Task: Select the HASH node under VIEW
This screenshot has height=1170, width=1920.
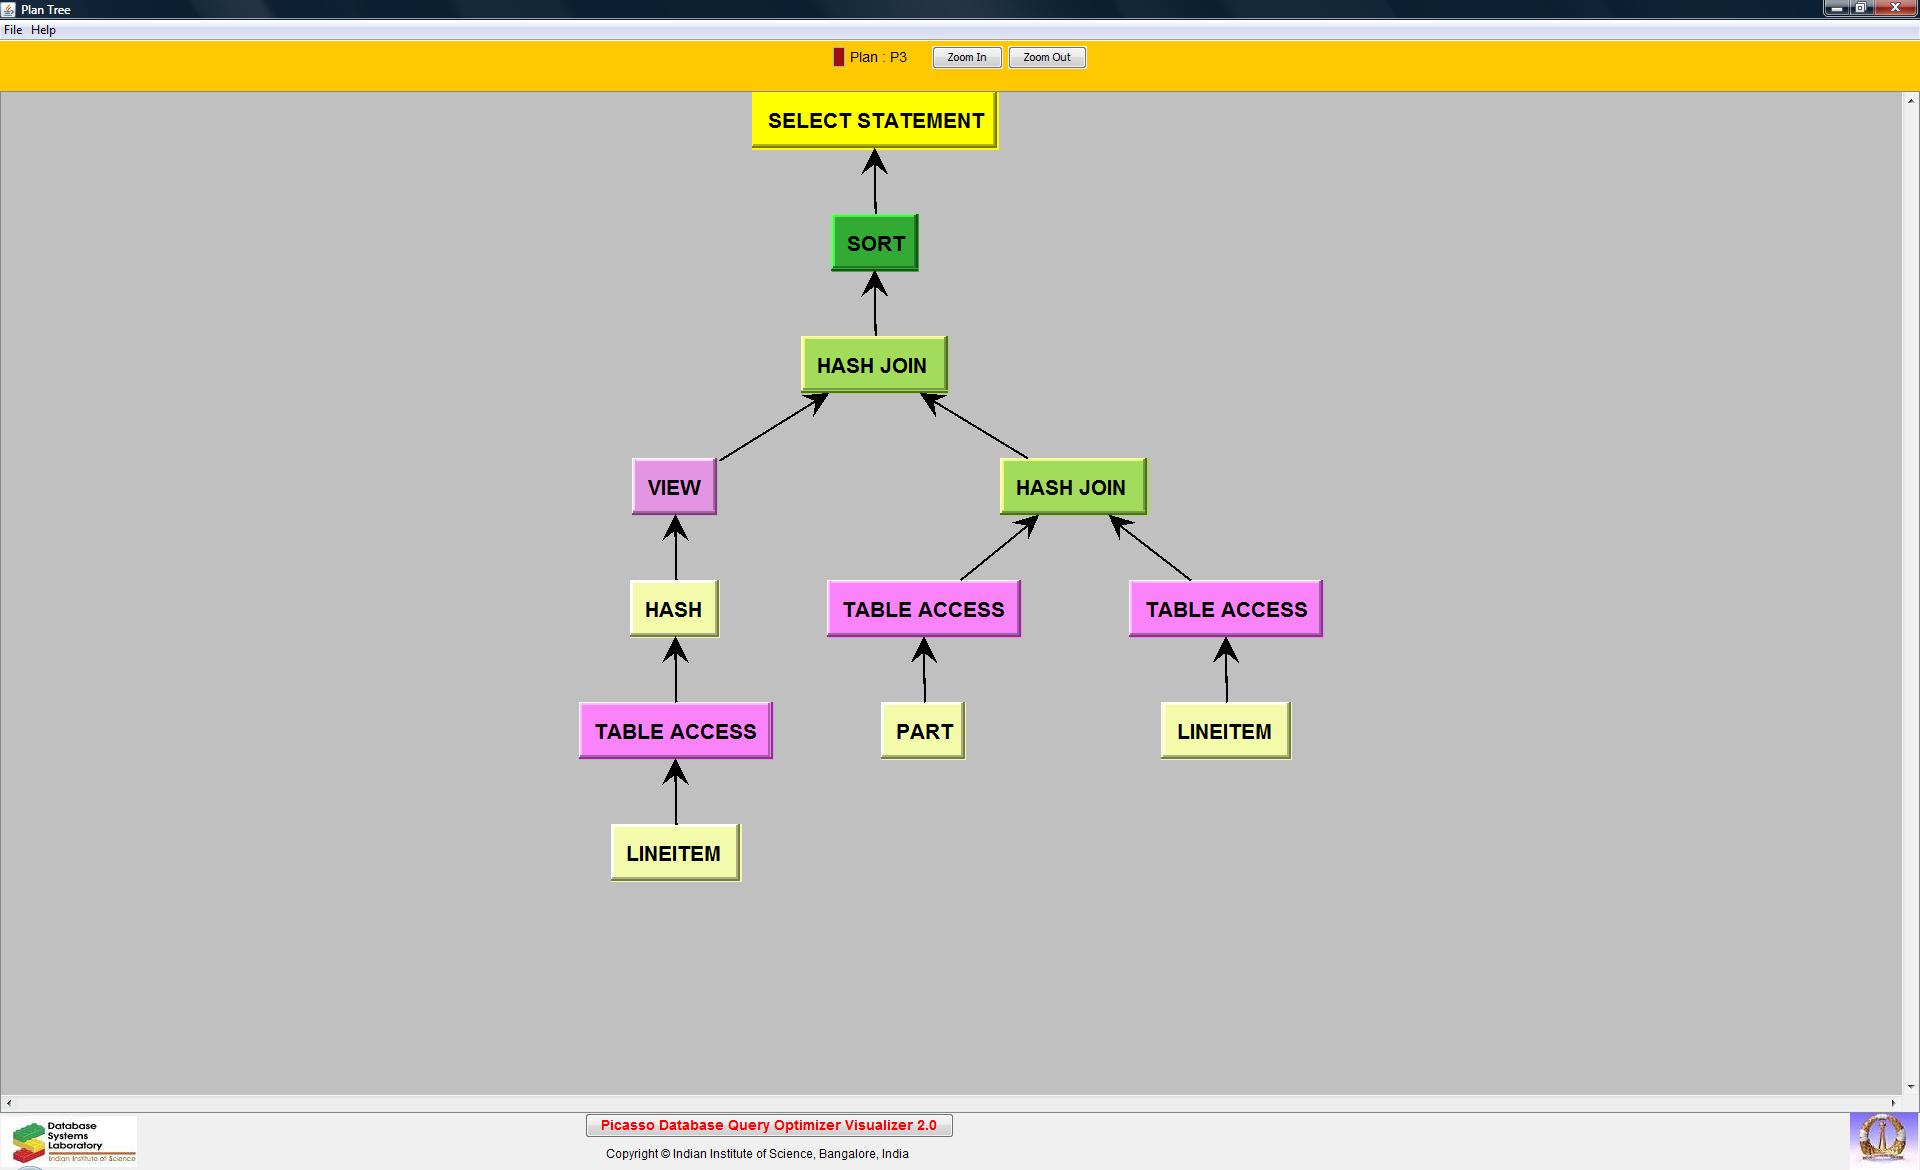Action: pyautogui.click(x=674, y=609)
